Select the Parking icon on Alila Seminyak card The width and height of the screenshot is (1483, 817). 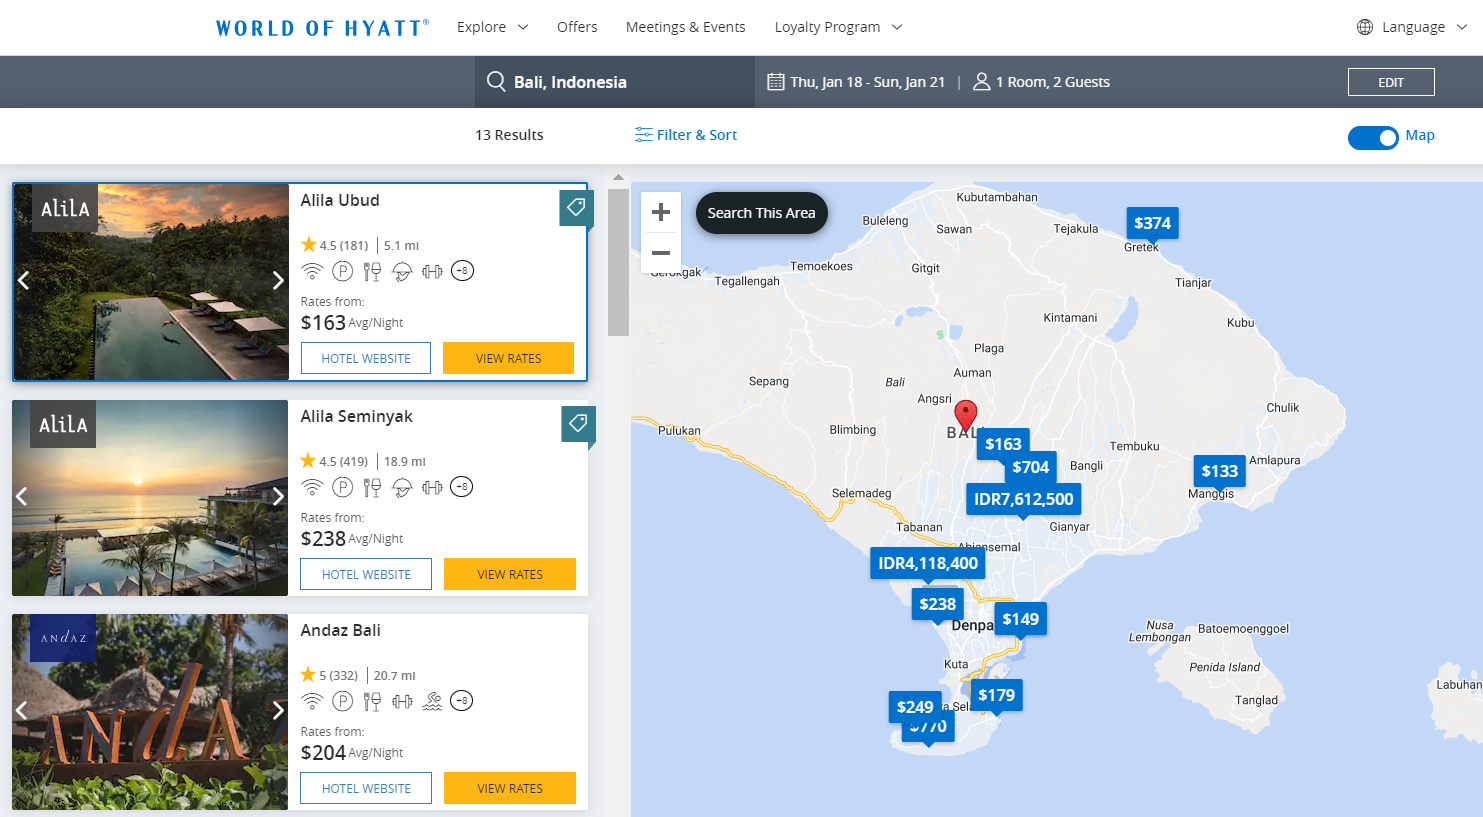[x=342, y=487]
